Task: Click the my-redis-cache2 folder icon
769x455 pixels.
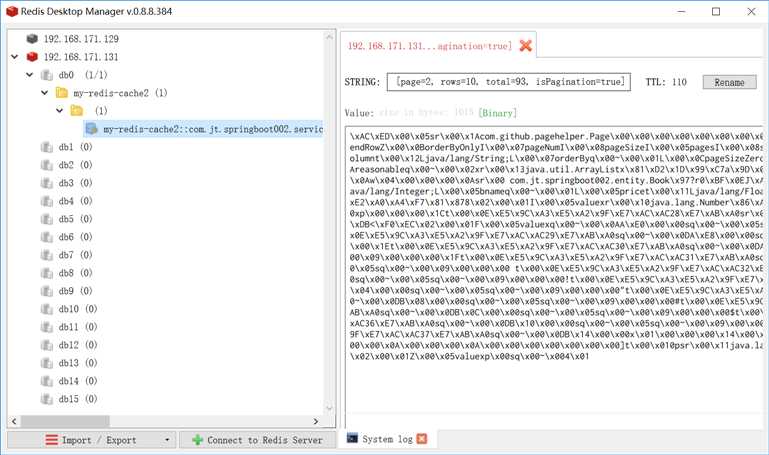Action: point(62,93)
